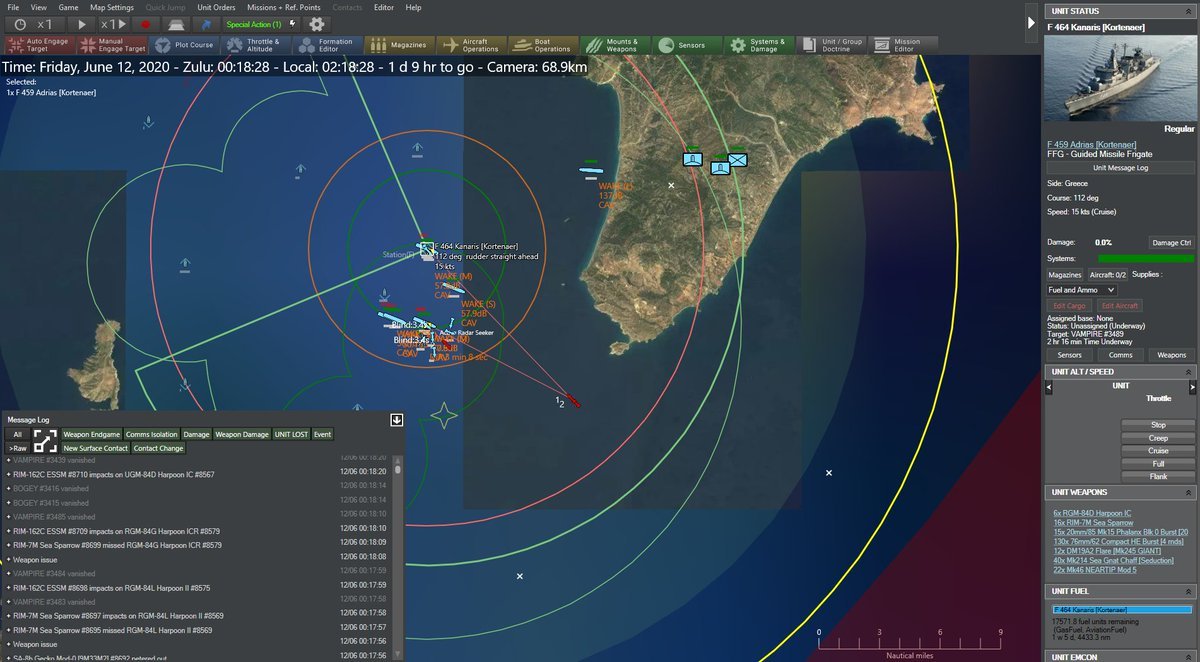Open the Fuel and Ammo dropdown
Image resolution: width=1200 pixels, height=662 pixels.
click(1081, 290)
